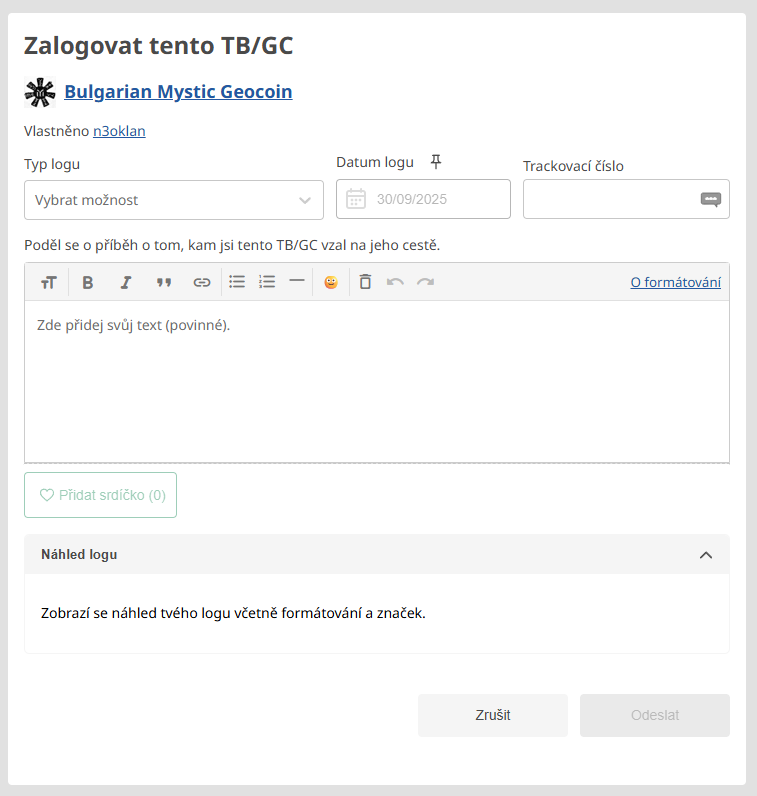The width and height of the screenshot is (757, 796).
Task: Open the O formátování help link
Action: pyautogui.click(x=675, y=283)
